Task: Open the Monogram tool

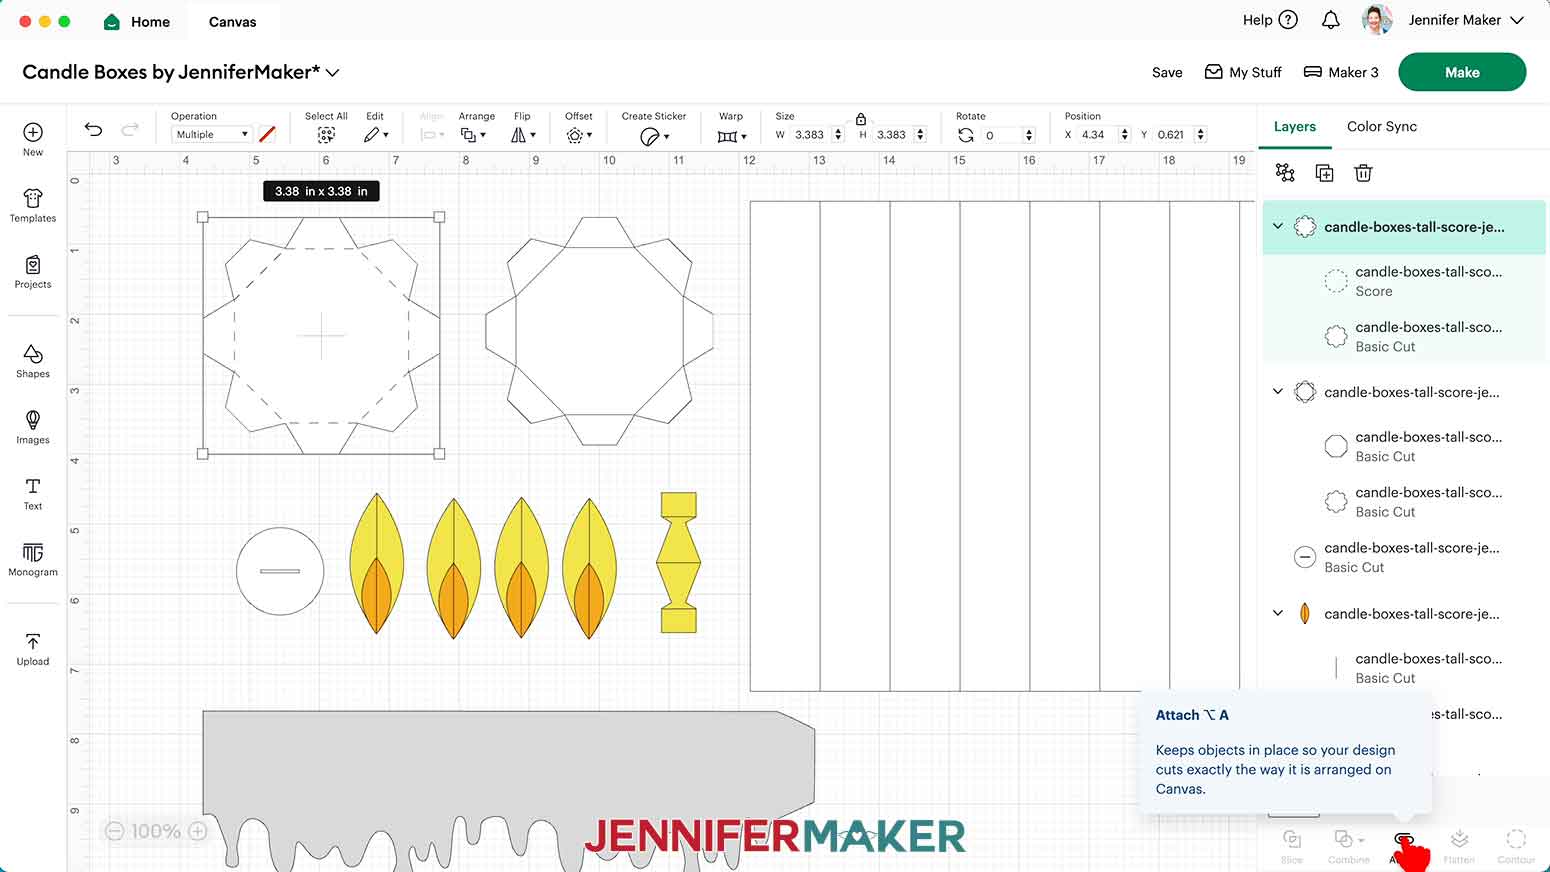Action: coord(33,559)
